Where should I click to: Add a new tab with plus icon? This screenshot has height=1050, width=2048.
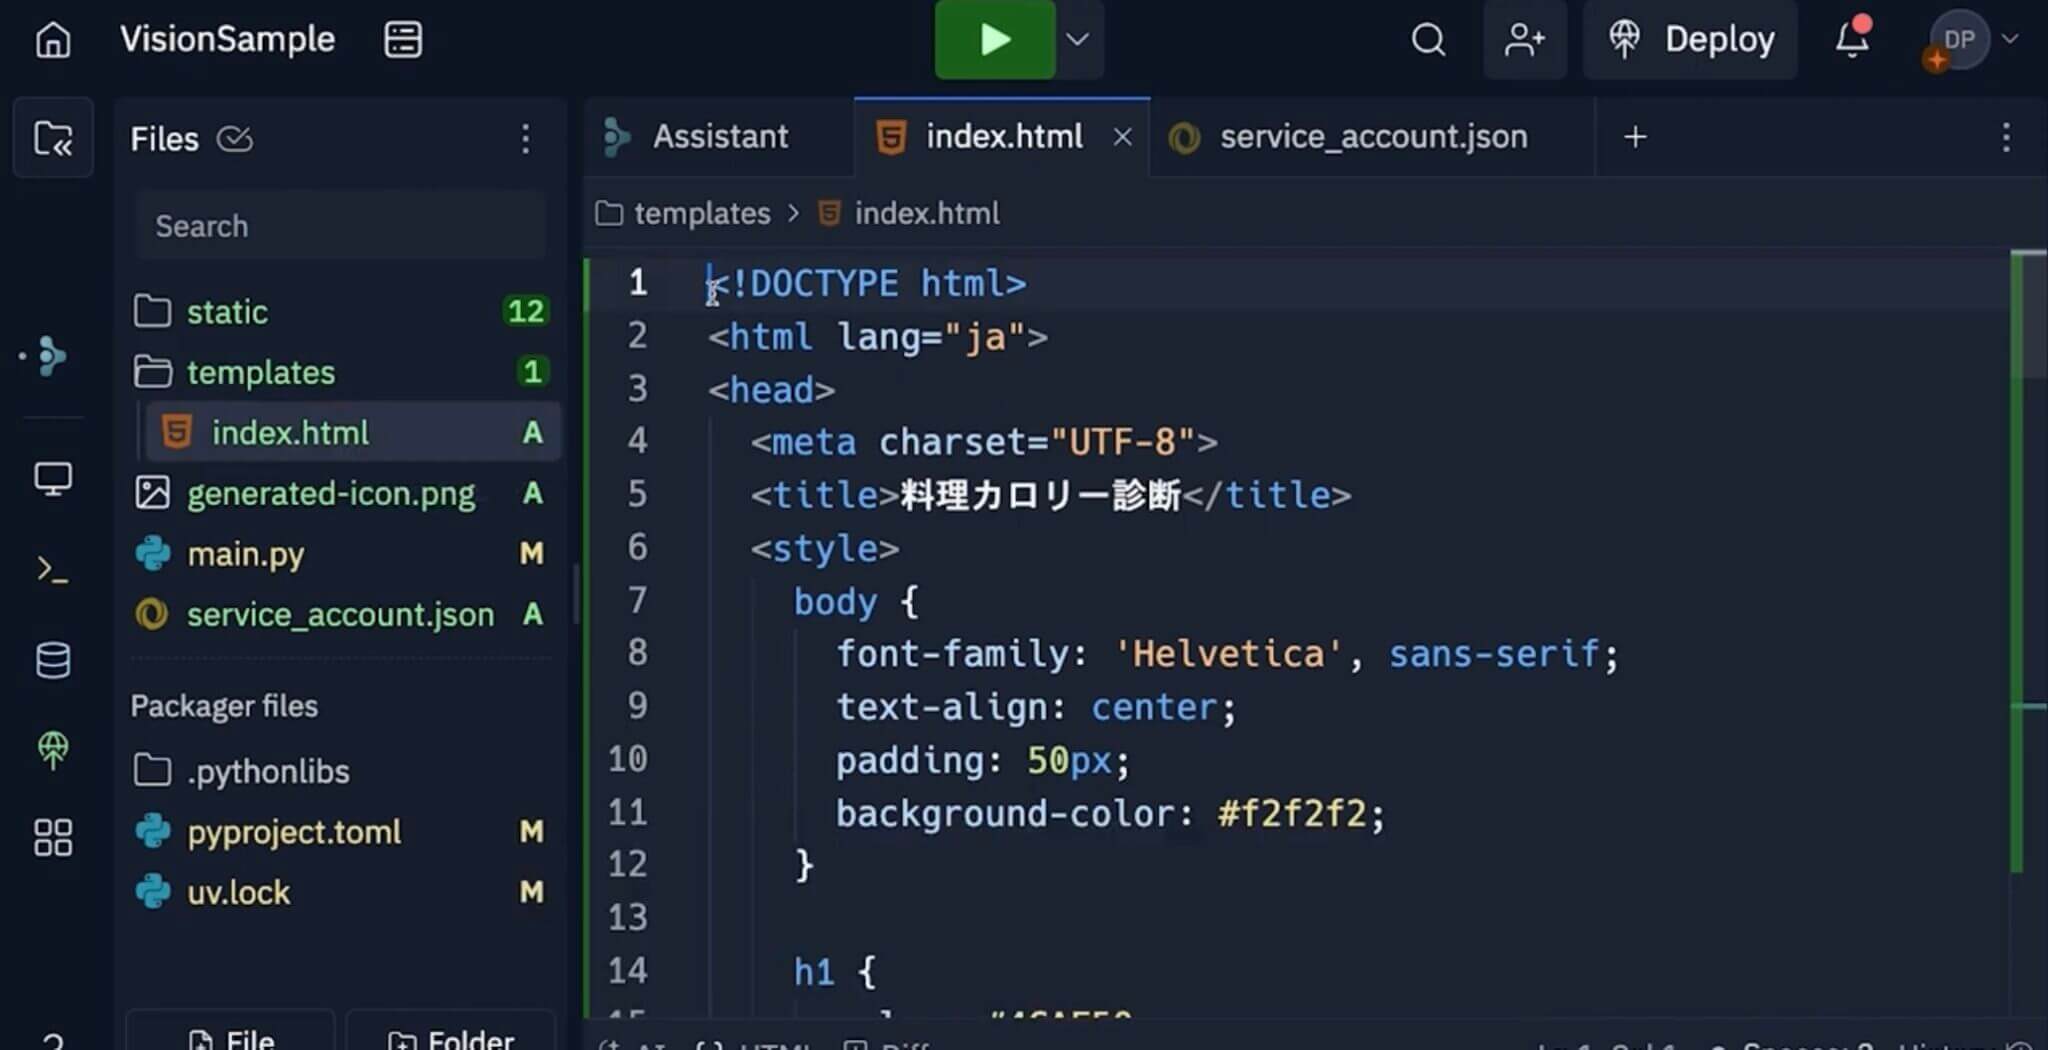1635,137
